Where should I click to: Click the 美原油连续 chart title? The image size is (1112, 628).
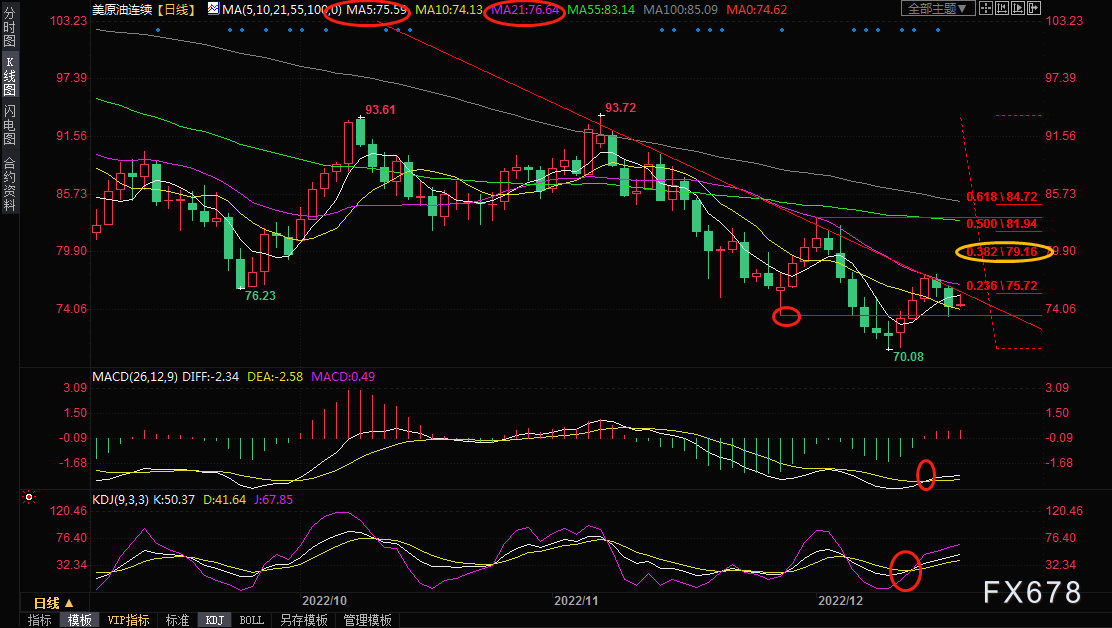[122, 9]
